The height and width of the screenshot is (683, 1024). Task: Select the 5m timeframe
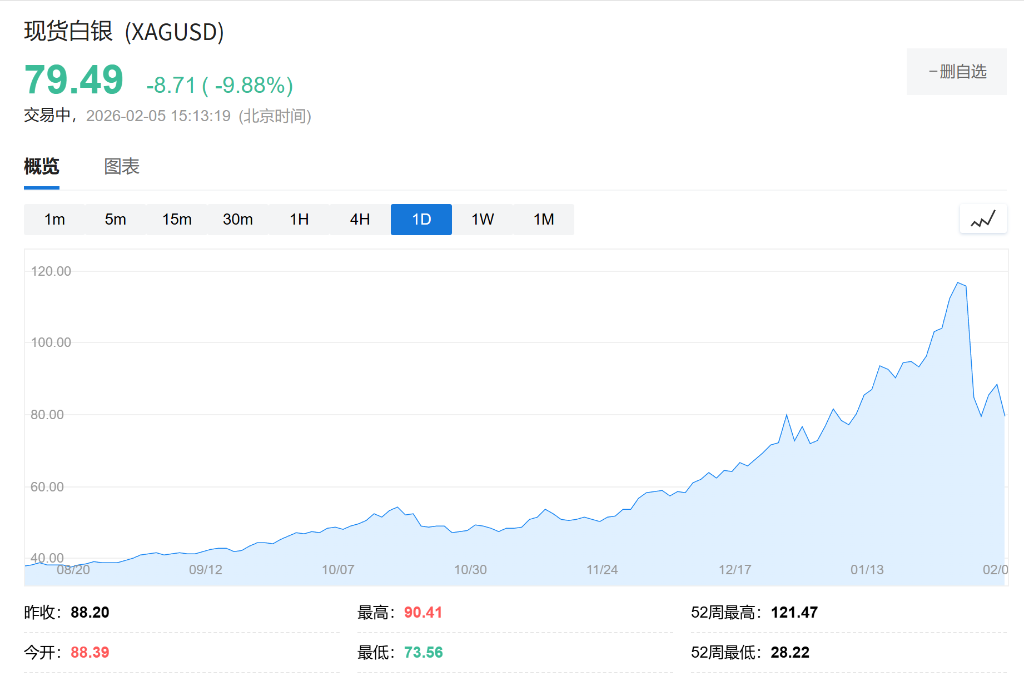pyautogui.click(x=115, y=219)
